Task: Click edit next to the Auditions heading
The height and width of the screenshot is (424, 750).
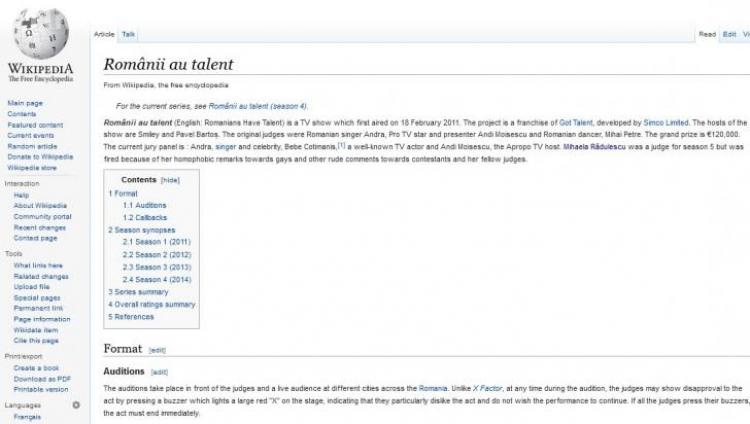Action: [159, 372]
